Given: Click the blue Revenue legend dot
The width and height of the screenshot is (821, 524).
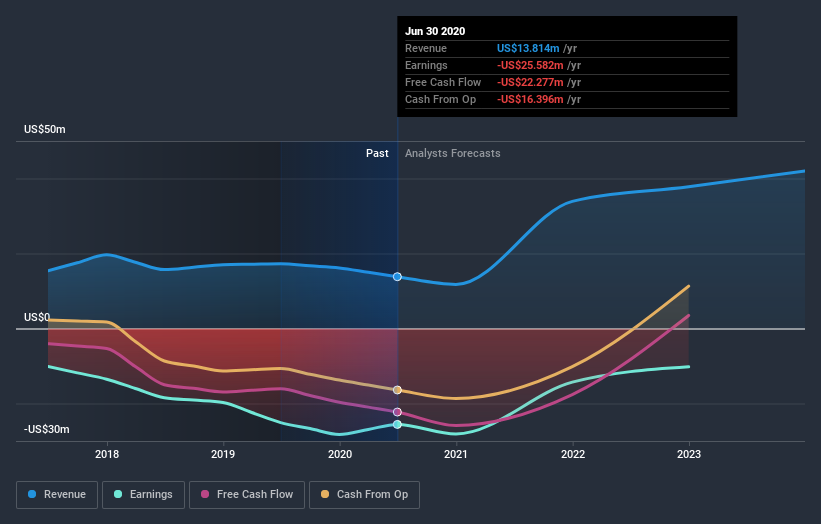Looking at the screenshot, I should [x=32, y=494].
